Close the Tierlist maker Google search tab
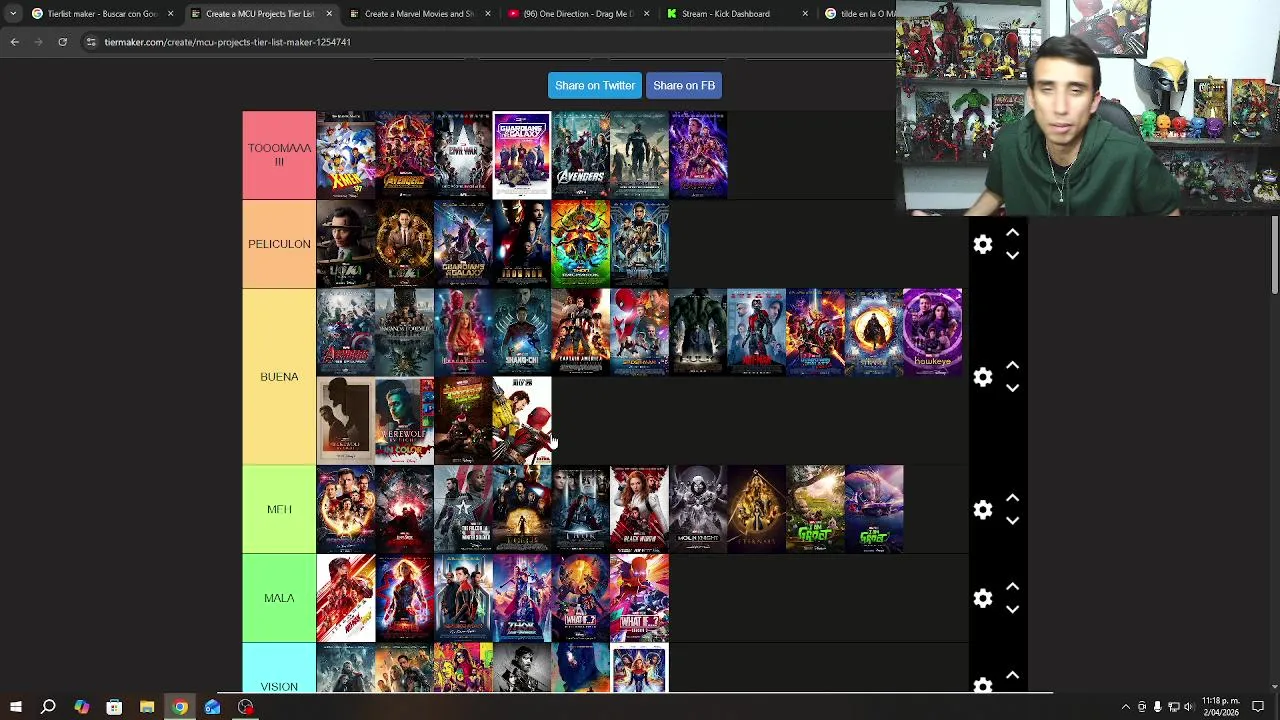This screenshot has height=720, width=1280. point(170,14)
